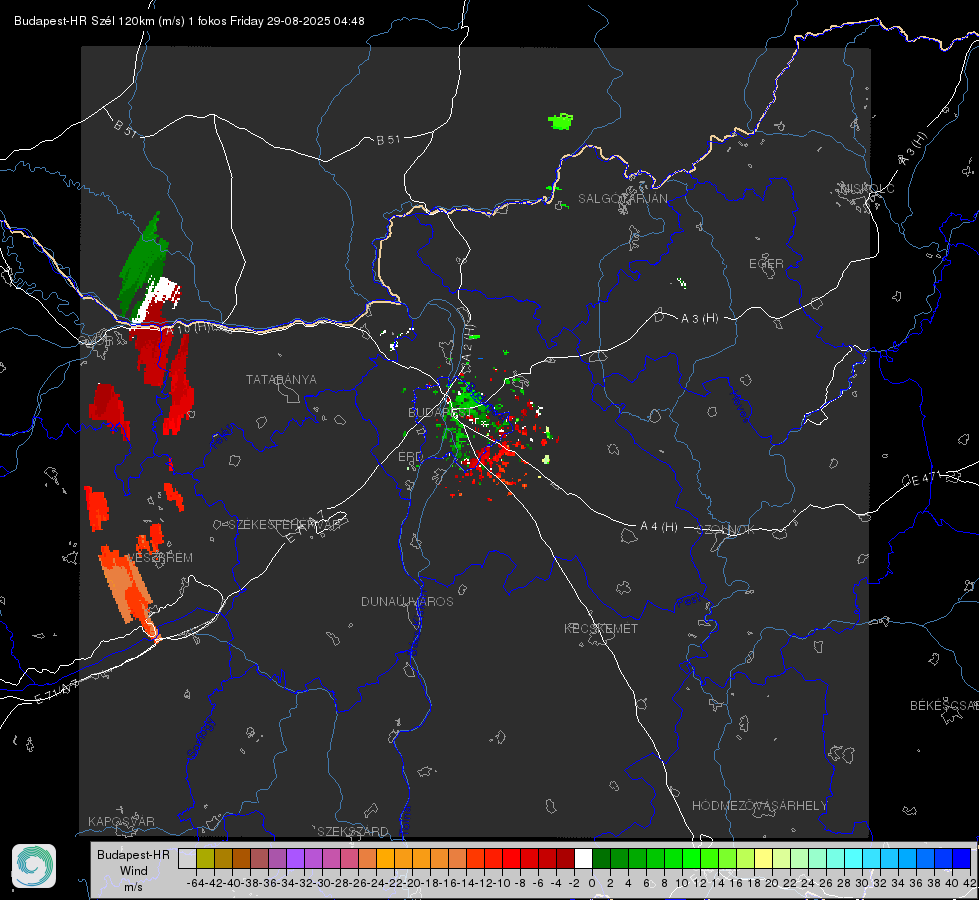Click the blue 'Somogy' county label
Image resolution: width=979 pixels, height=900 pixels.
click(200, 738)
